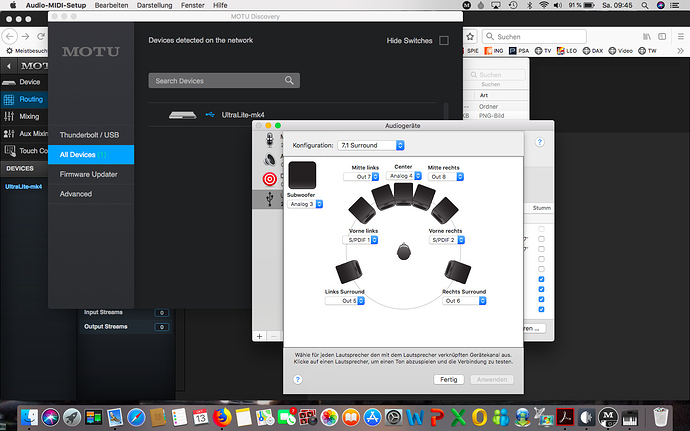Open the Vorne rechts S/PDIF 2 dropdown
Screen dimensions: 690x431
pos(447,240)
